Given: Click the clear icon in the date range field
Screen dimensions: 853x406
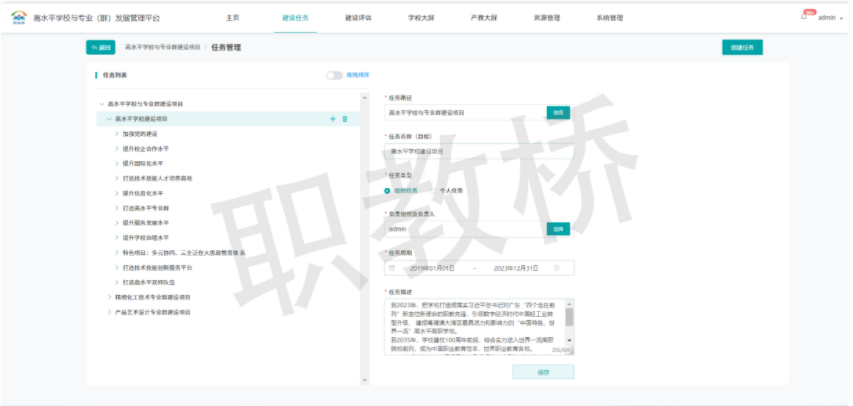Looking at the screenshot, I should [x=557, y=268].
